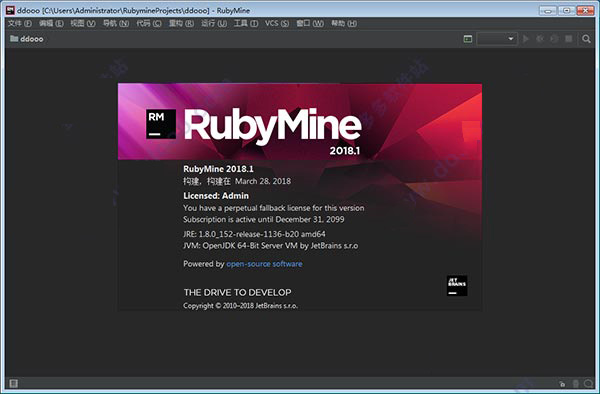Click the build date 'March 28, 2018' text
600x394 pixels.
[x=263, y=181]
